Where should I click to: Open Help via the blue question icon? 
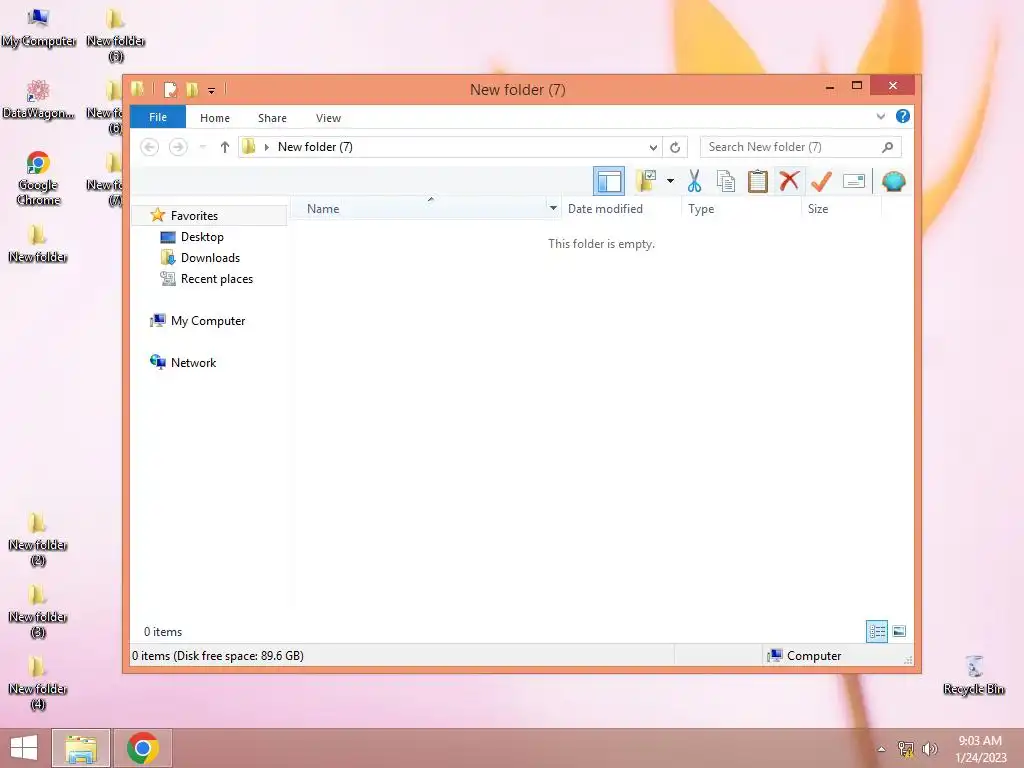tap(903, 116)
